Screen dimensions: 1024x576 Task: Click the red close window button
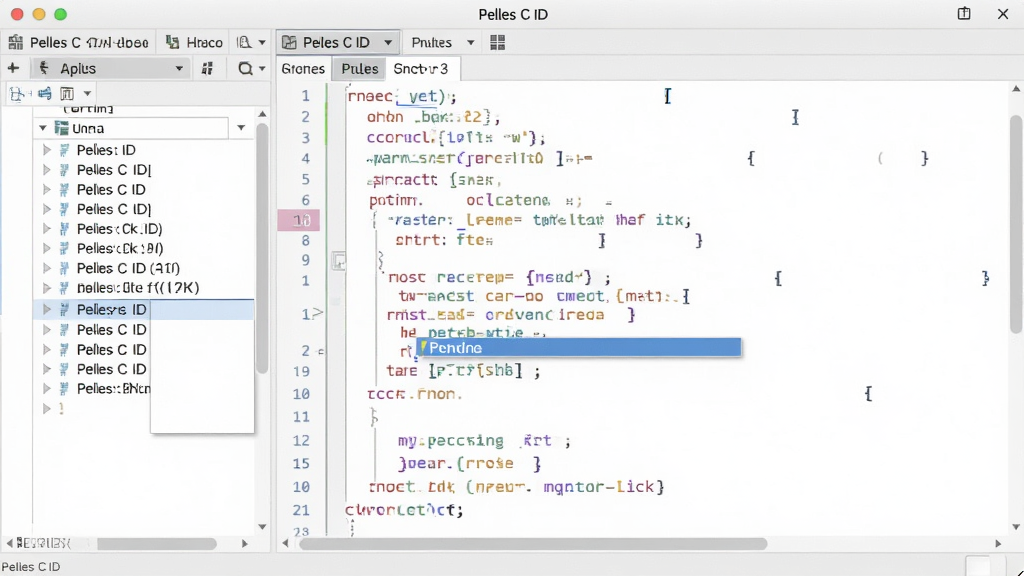[18, 14]
